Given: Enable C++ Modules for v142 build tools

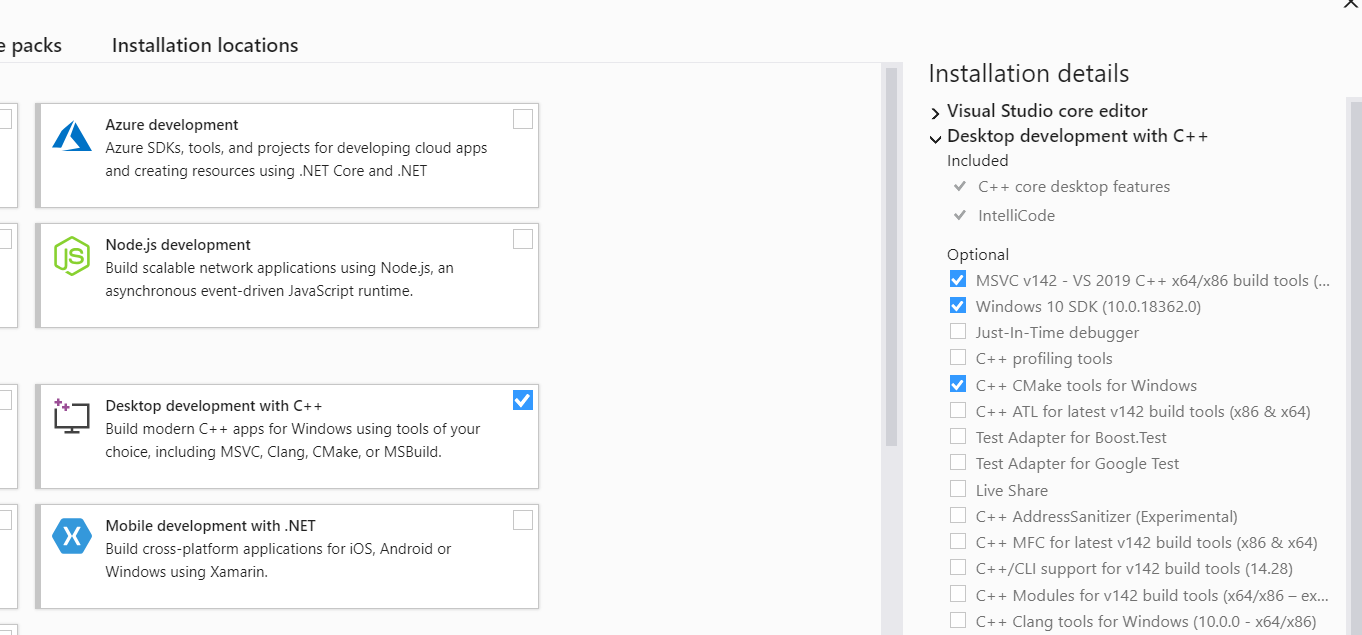Looking at the screenshot, I should point(958,595).
